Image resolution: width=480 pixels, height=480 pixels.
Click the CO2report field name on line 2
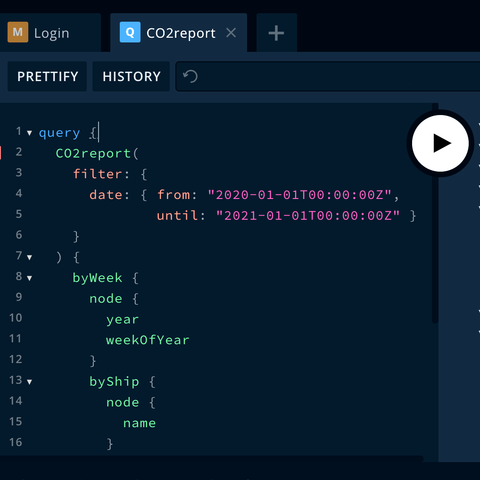click(93, 153)
